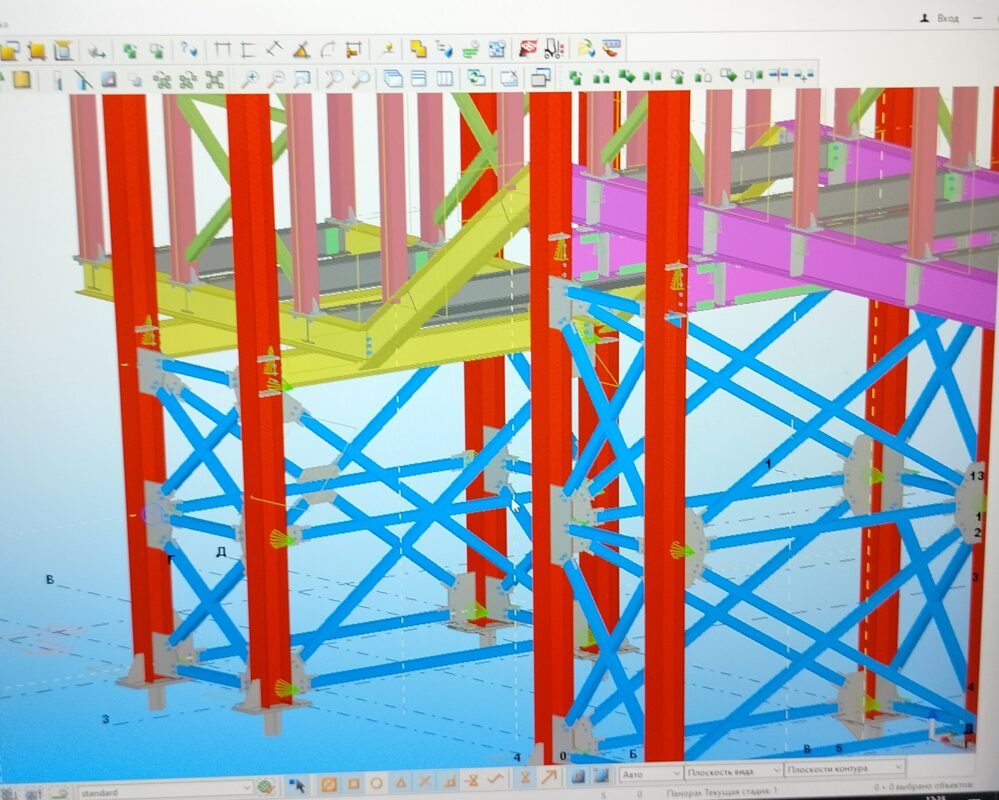Toggle the triangle snap switch in bottom bar
Screen dimensions: 999x800
pyautogui.click(x=400, y=782)
